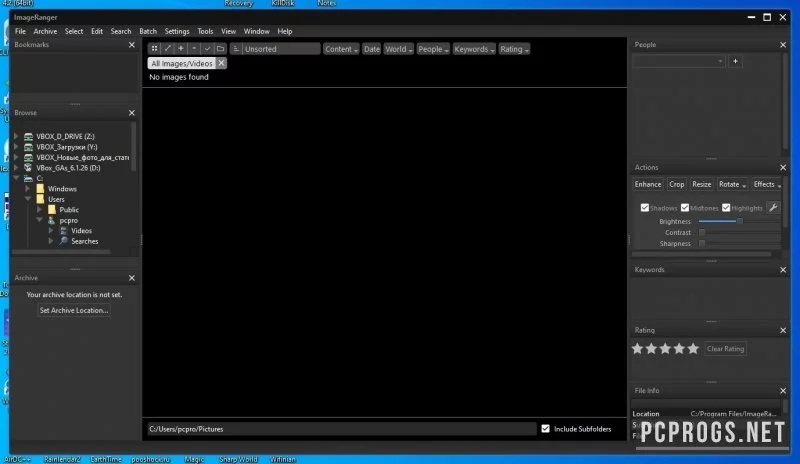
Task: Open the Settings menu
Action: [x=177, y=32]
